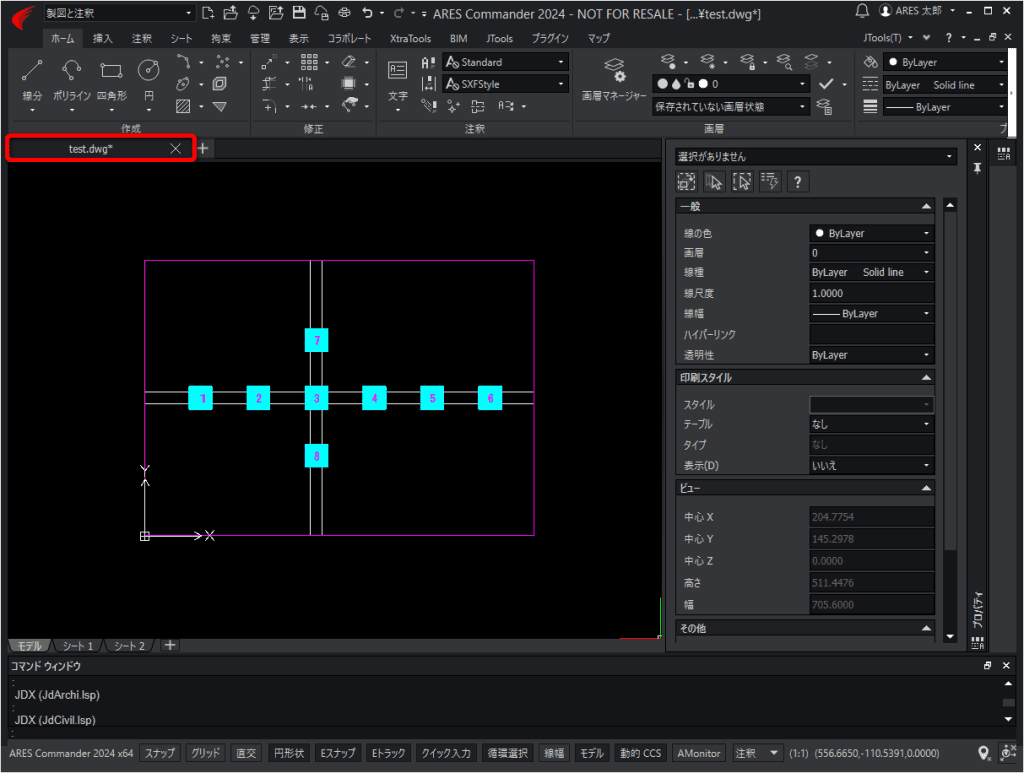Select the Line (線分) tool

coord(32,78)
